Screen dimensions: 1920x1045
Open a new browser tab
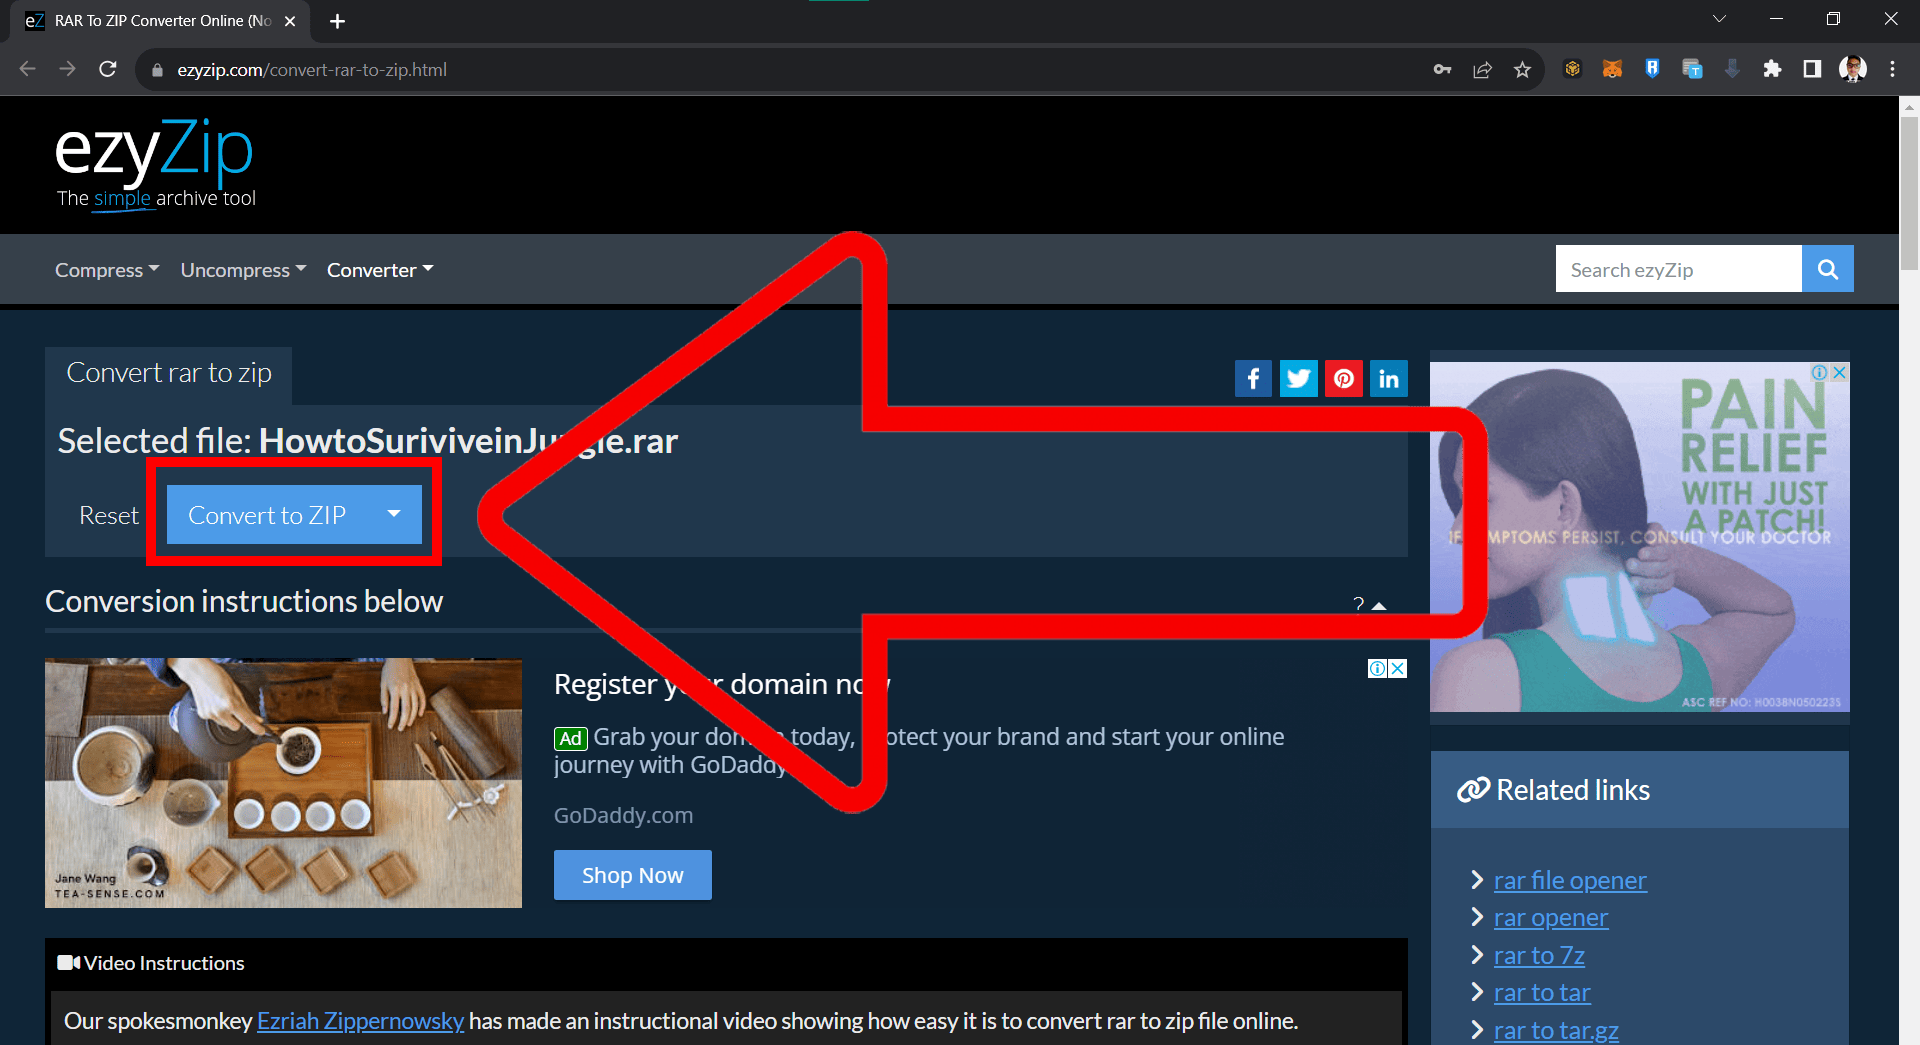[x=338, y=21]
